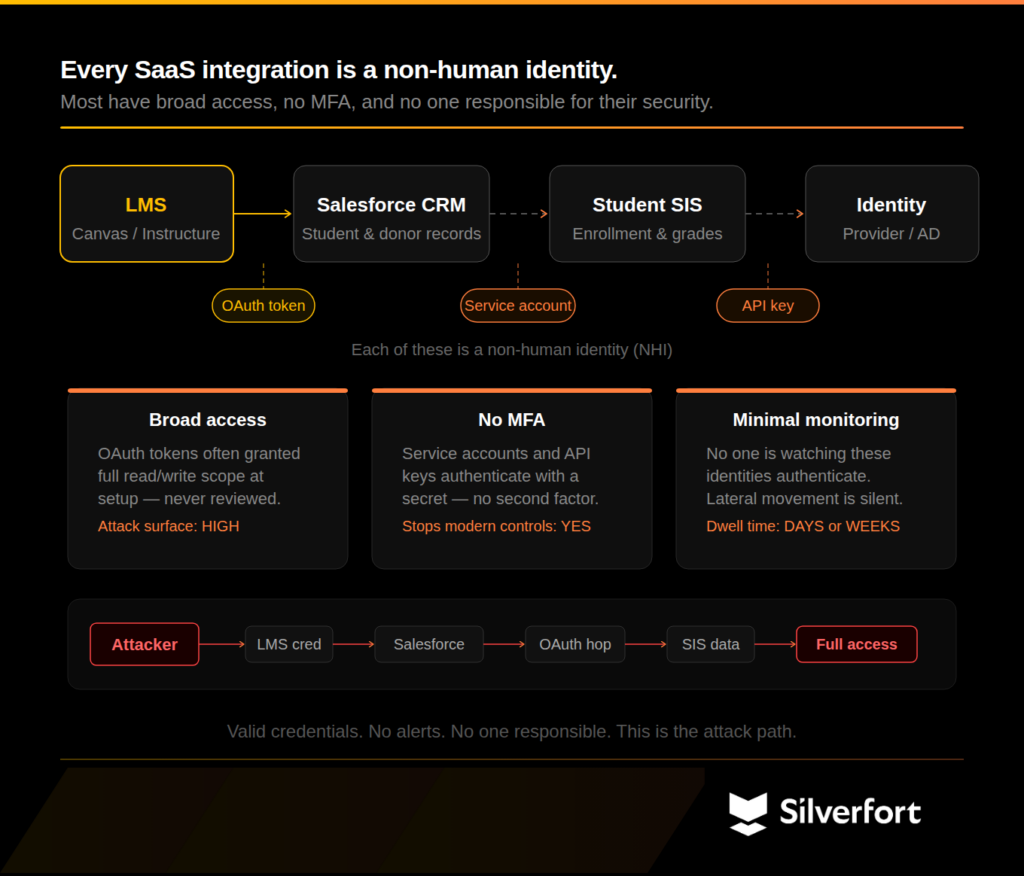Image resolution: width=1024 pixels, height=876 pixels.
Task: Click 'OAuth tokens often granted' description text
Action: coord(199,453)
